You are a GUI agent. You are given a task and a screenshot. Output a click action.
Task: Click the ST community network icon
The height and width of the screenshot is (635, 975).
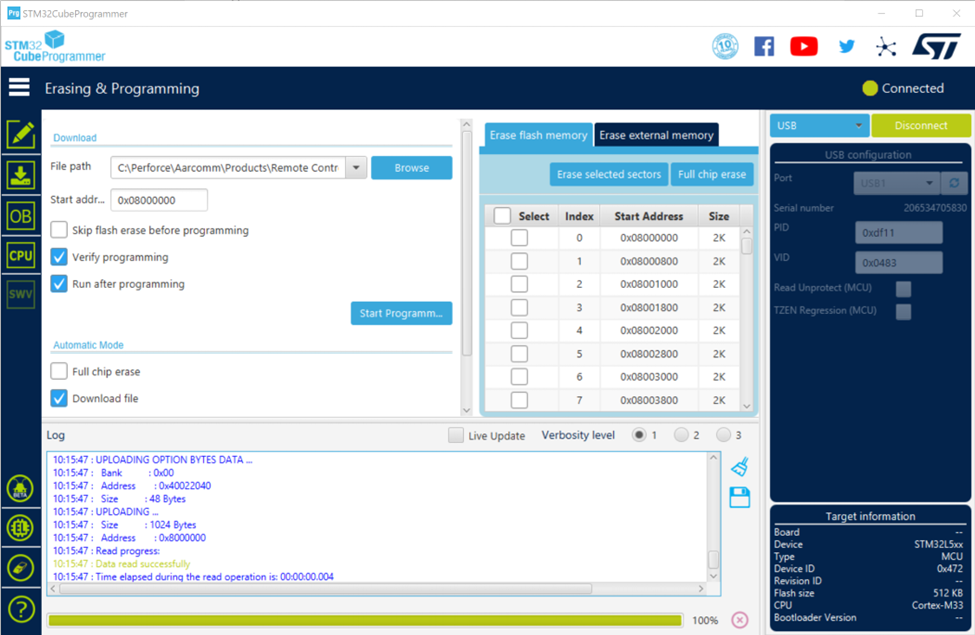click(885, 47)
